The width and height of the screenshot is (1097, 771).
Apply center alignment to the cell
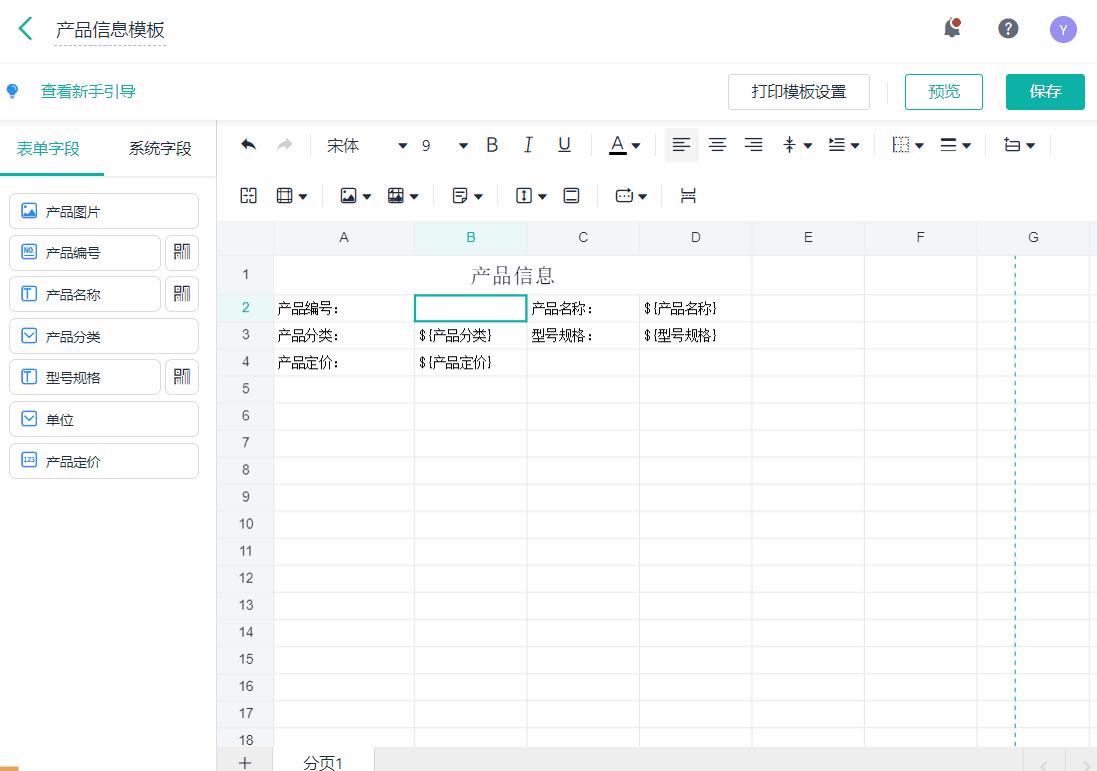point(717,144)
